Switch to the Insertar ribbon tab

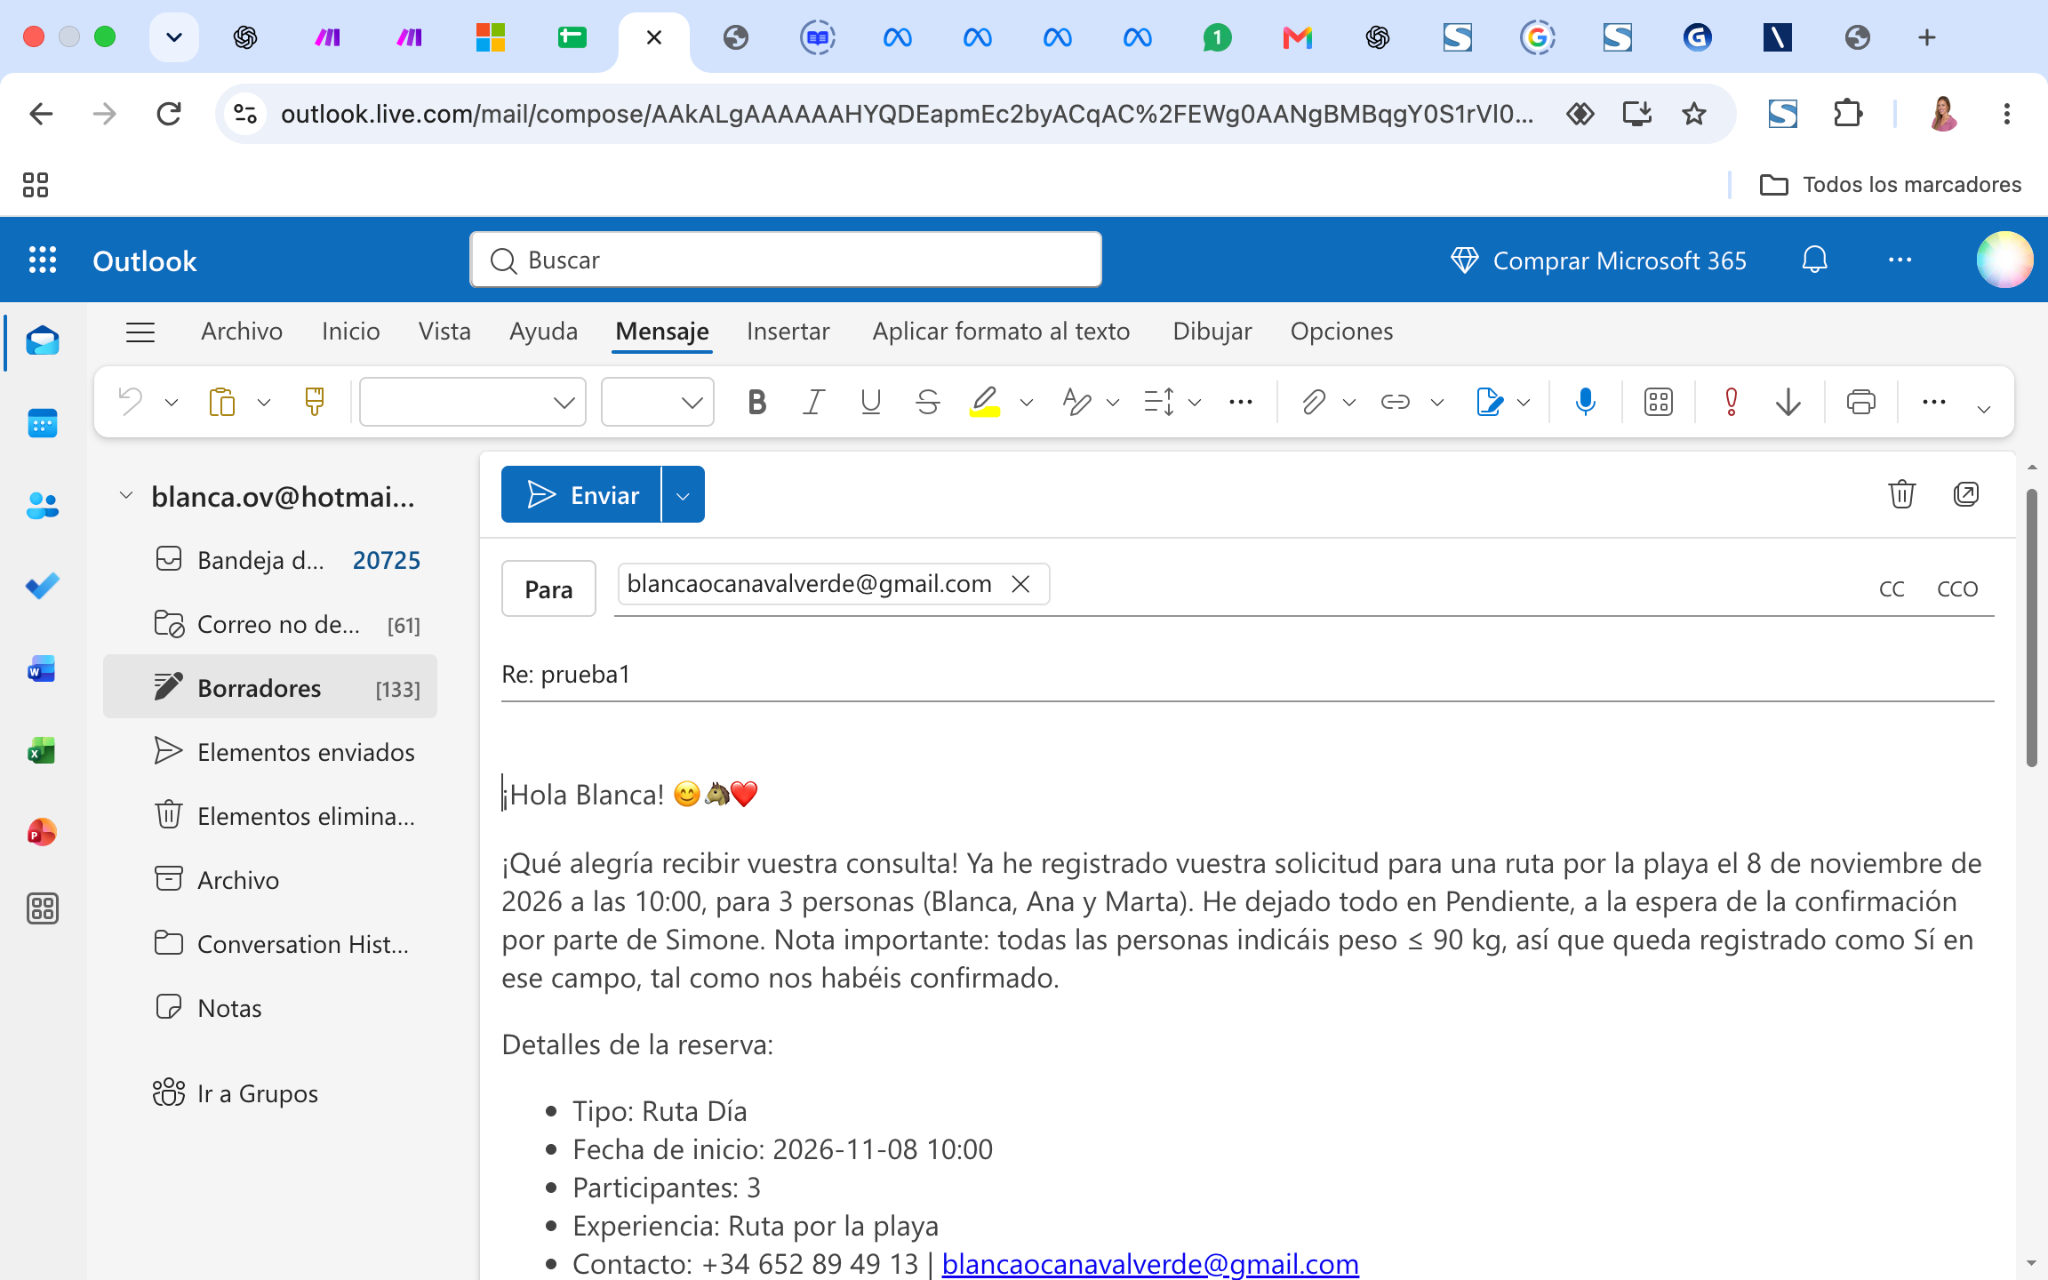point(788,331)
